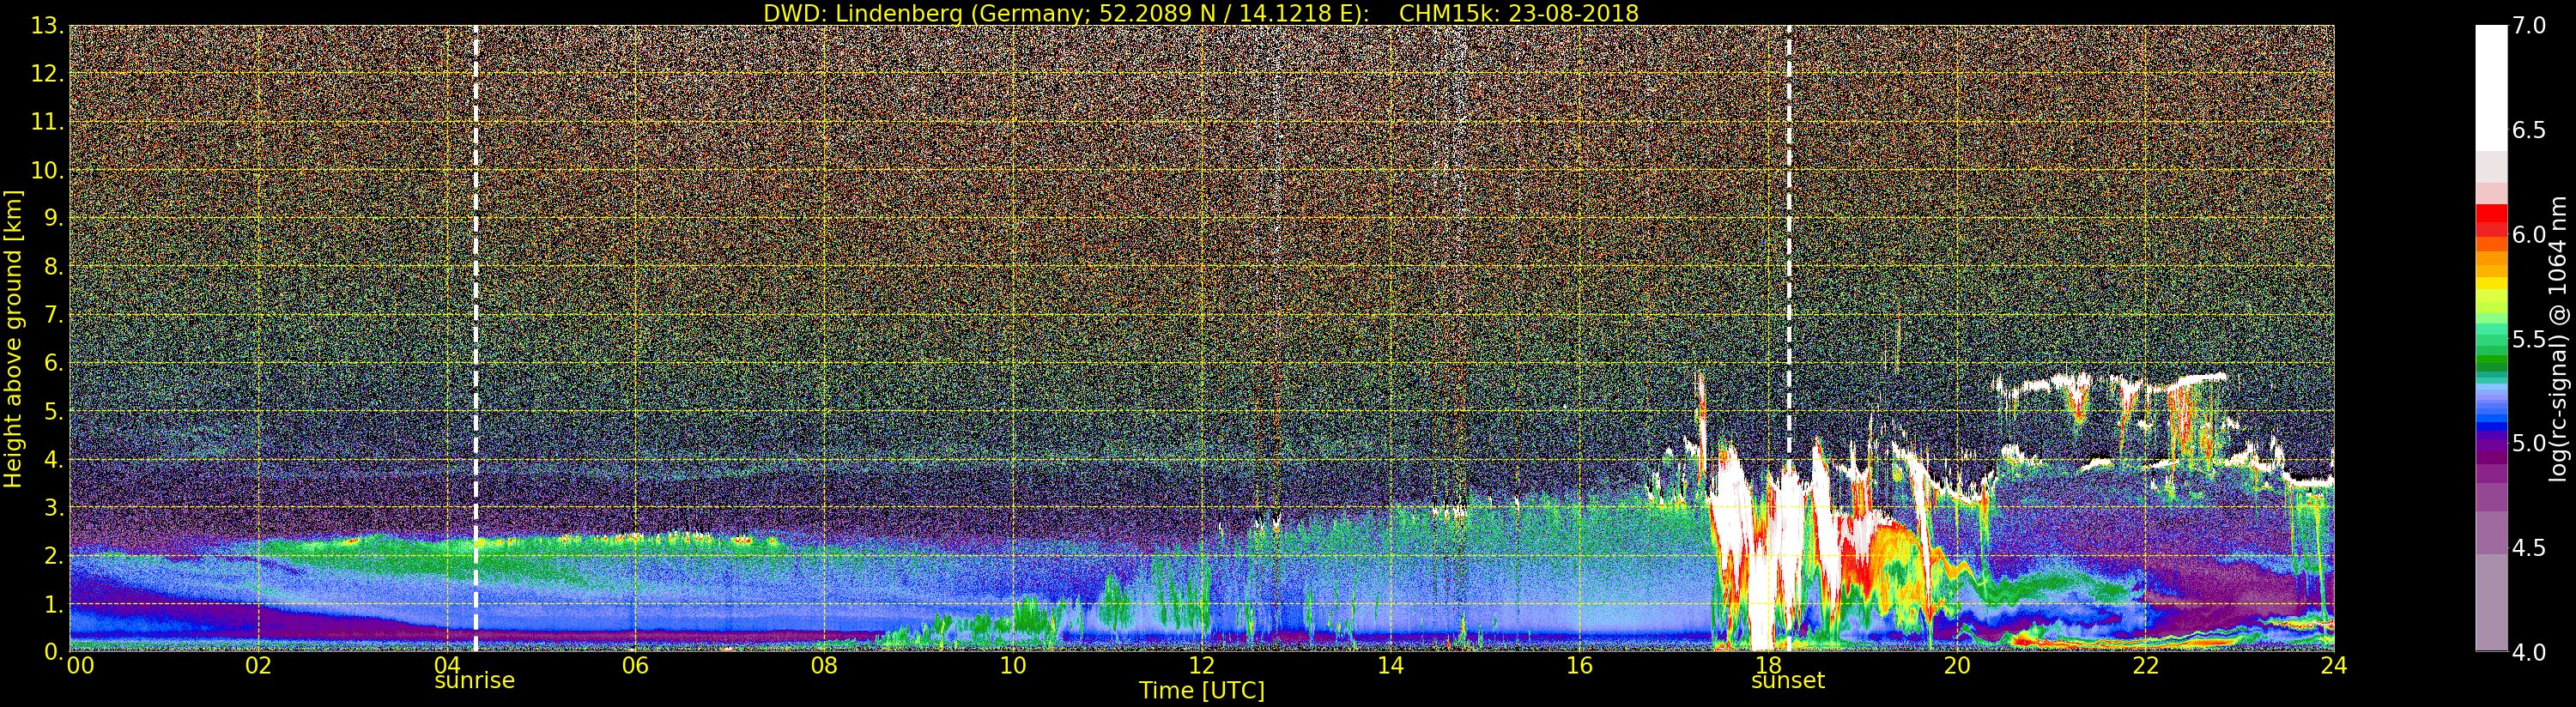Click the "5.5" colorbar tick label
The width and height of the screenshot is (2576, 707).
[x=2529, y=339]
